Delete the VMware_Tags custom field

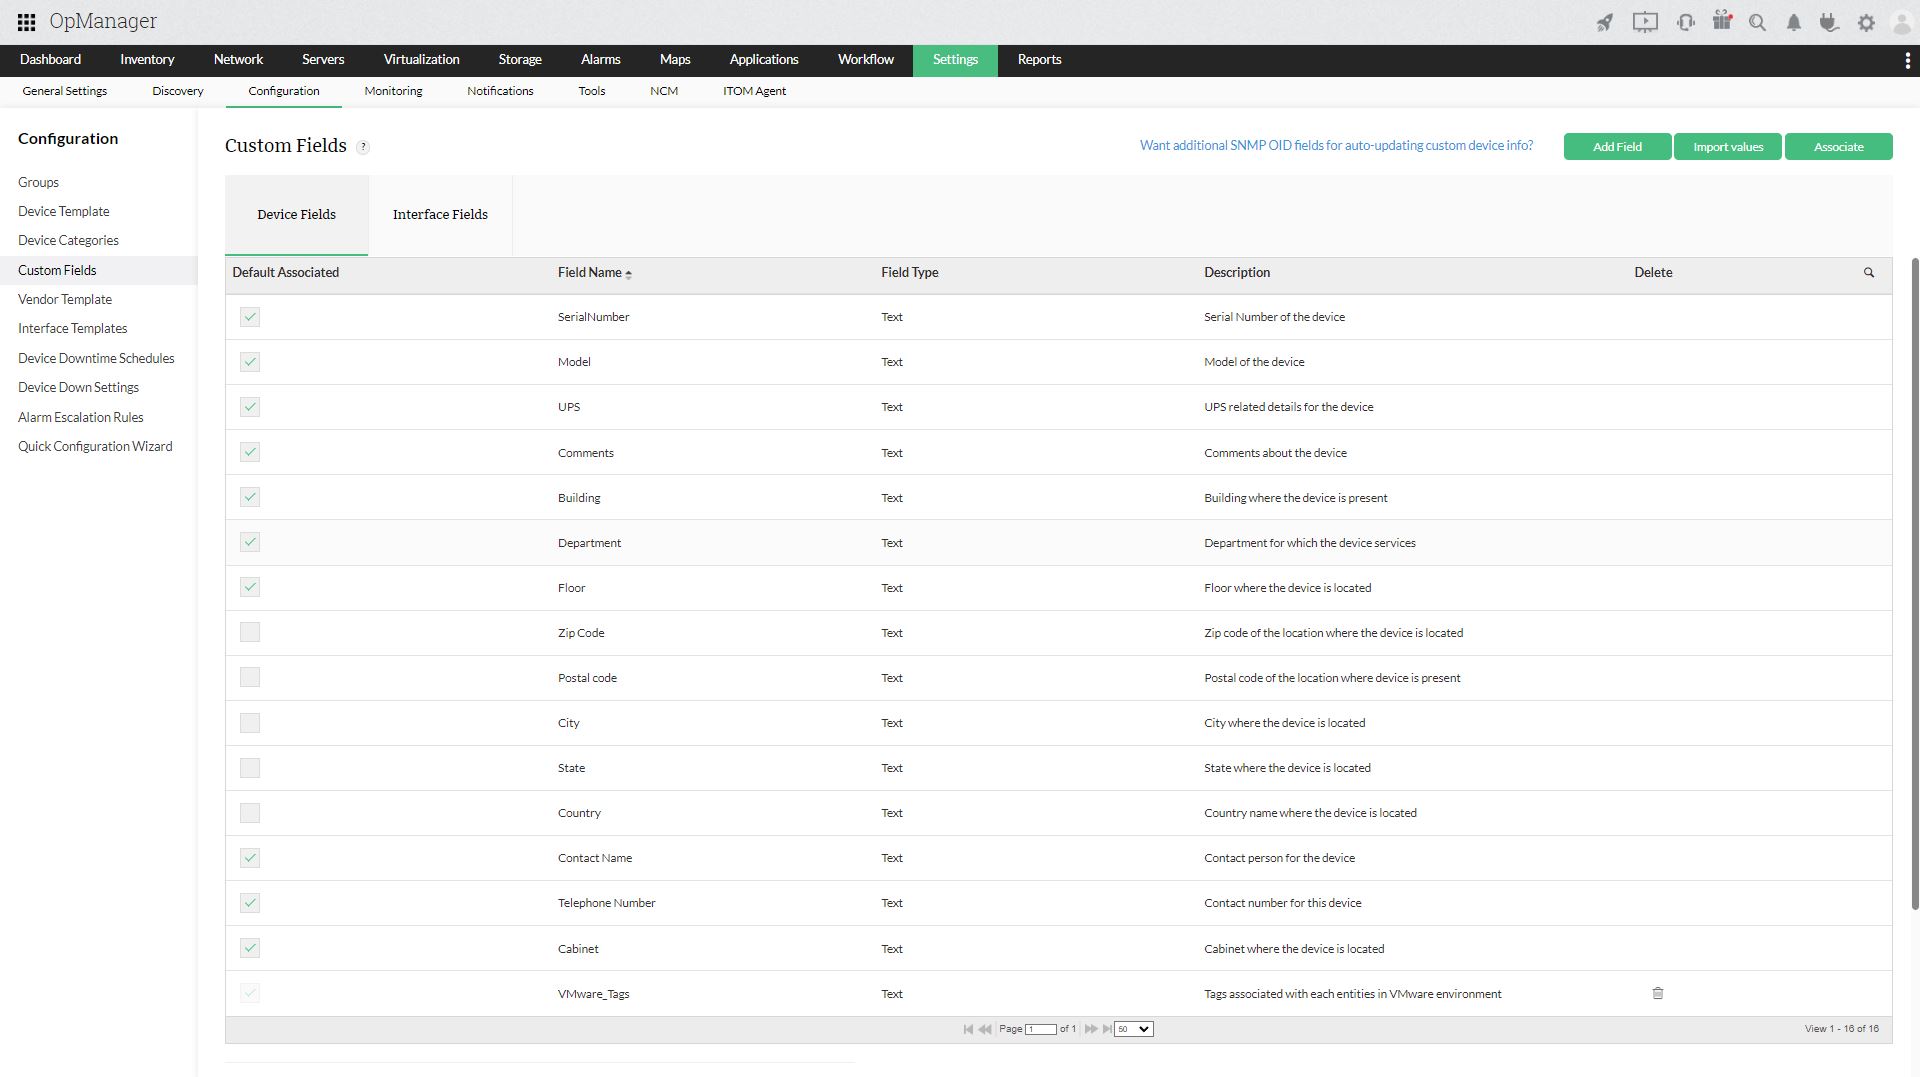click(x=1657, y=993)
